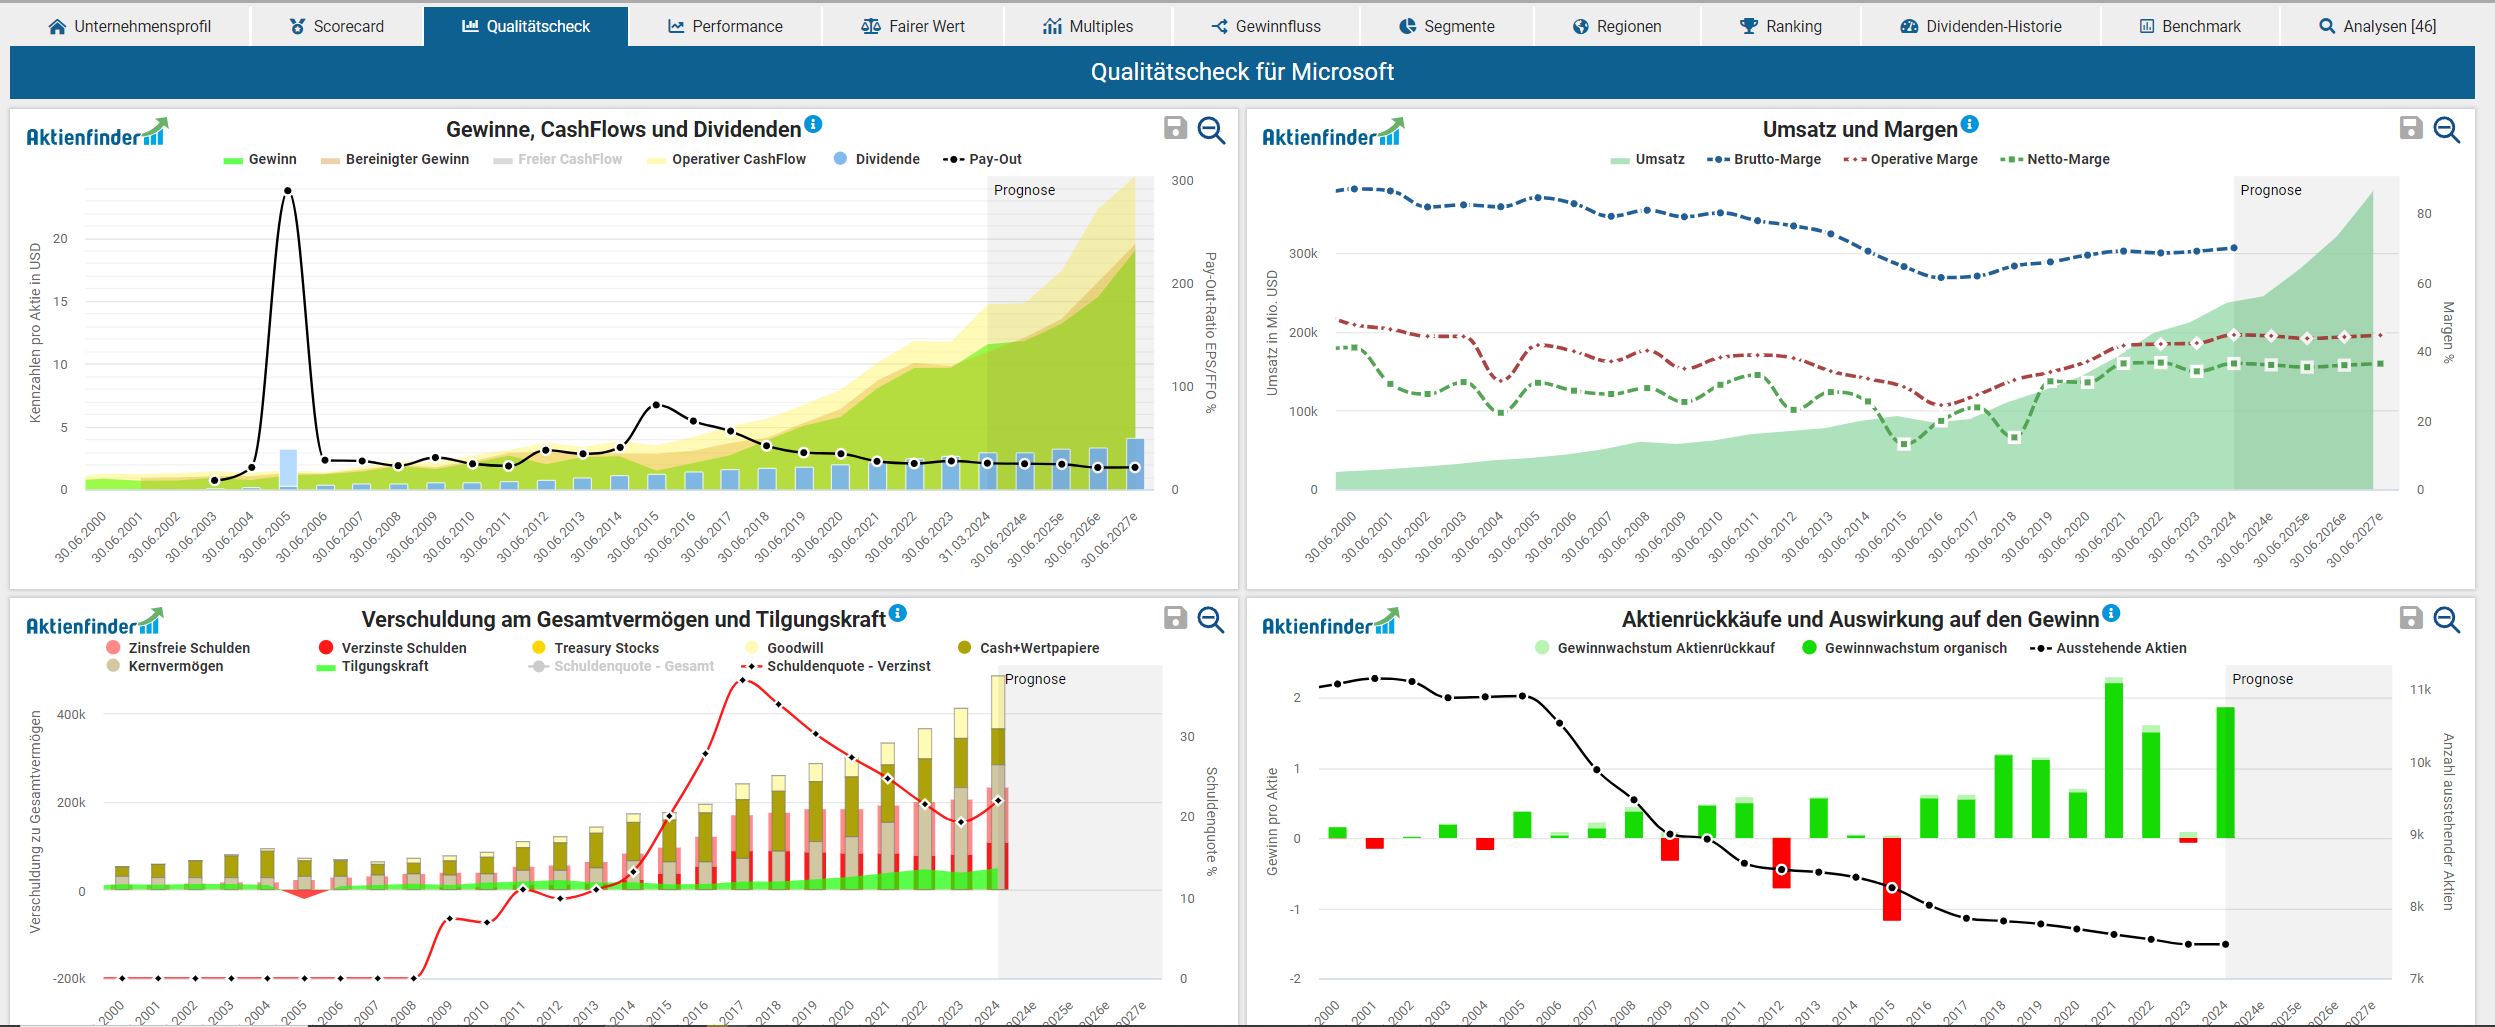Toggle the Dividende legend entry

click(877, 159)
